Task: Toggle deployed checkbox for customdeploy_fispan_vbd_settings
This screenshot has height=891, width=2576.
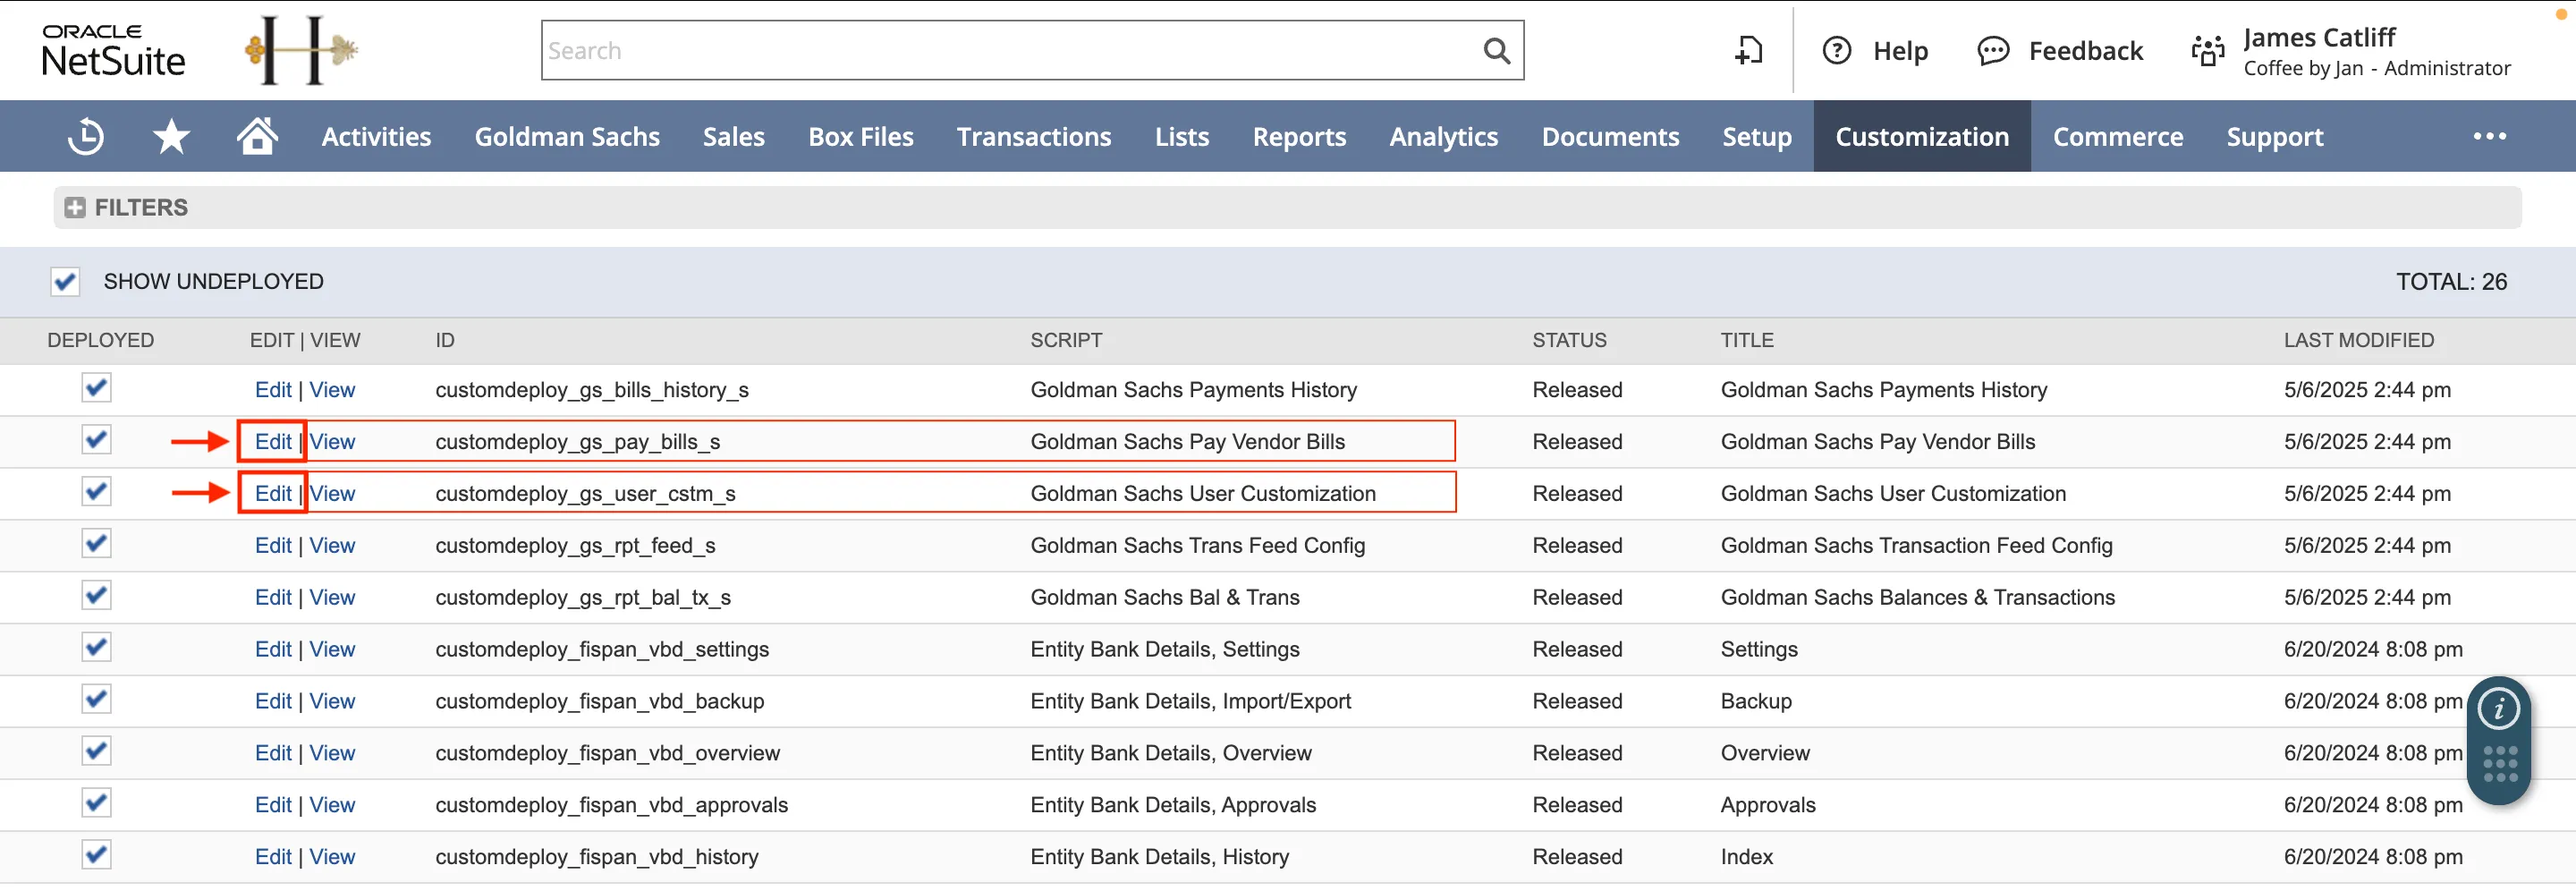Action: (x=96, y=648)
